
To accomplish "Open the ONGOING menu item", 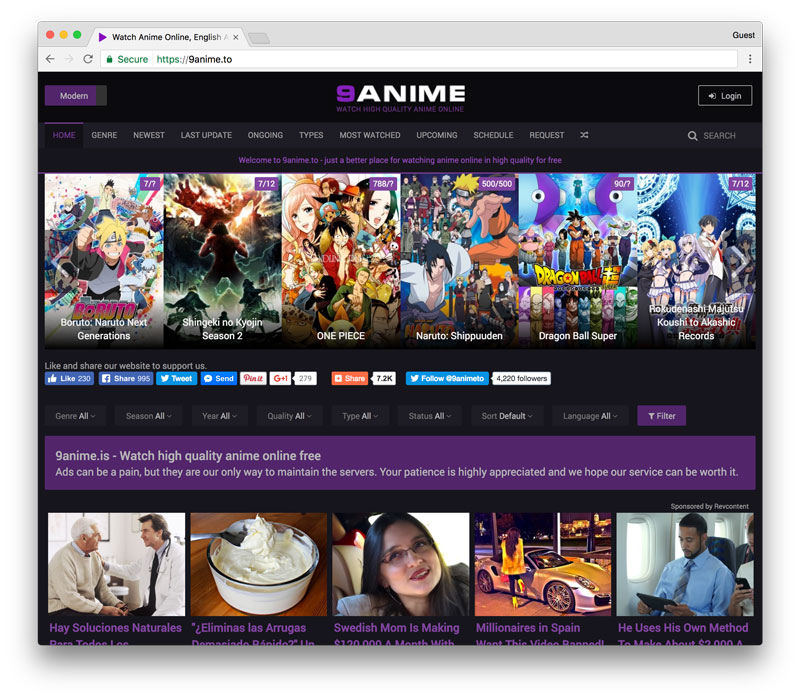I will (265, 135).
